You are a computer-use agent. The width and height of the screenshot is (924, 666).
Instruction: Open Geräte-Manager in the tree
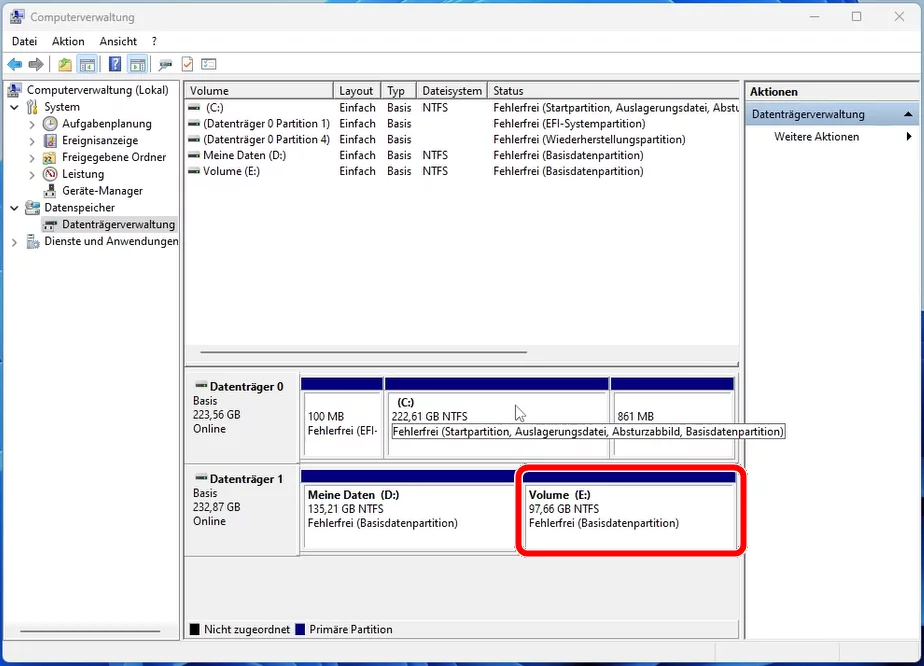[103, 191]
